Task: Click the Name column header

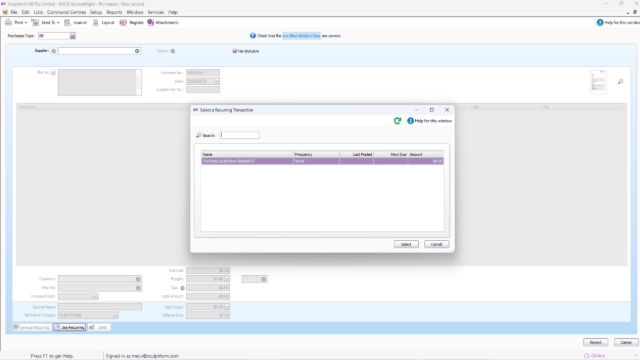Action: (x=247, y=154)
